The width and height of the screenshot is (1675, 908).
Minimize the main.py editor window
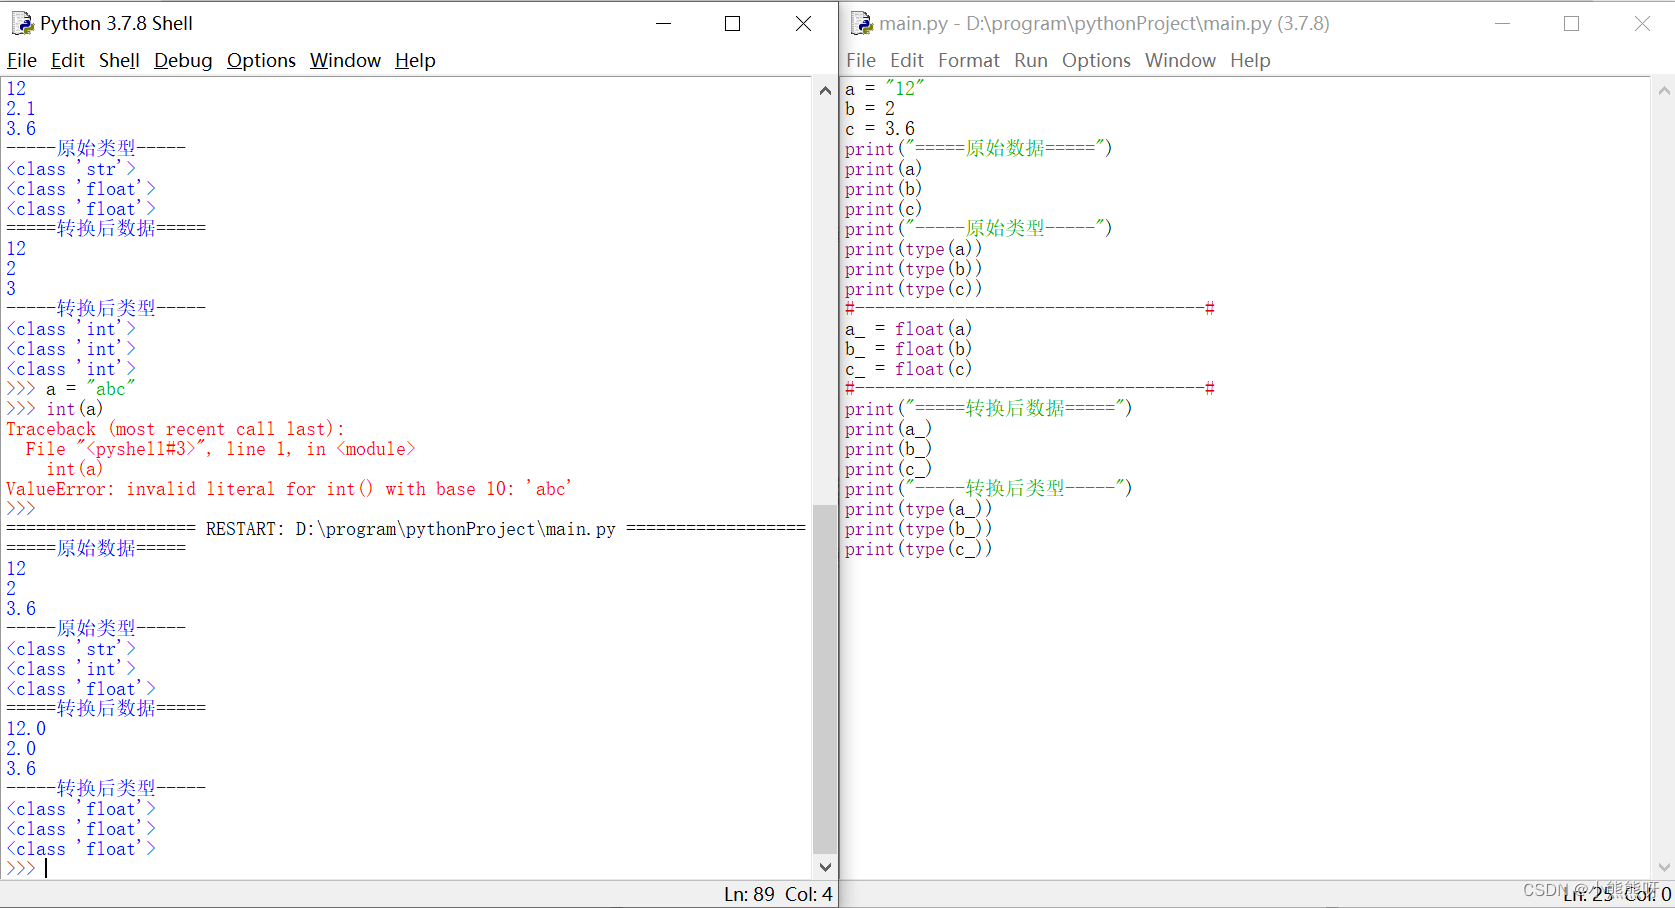(x=1502, y=23)
